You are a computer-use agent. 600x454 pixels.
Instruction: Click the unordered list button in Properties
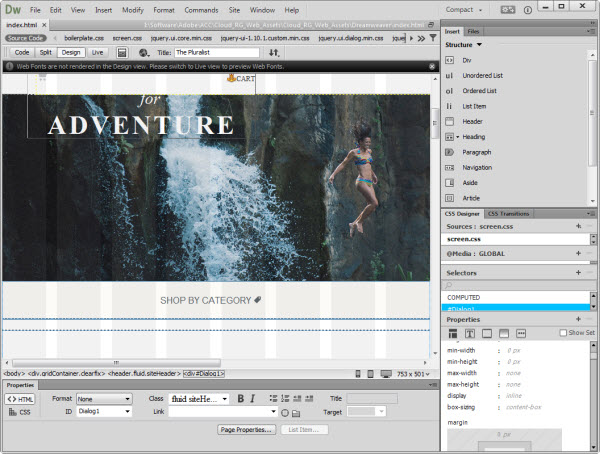273,398
